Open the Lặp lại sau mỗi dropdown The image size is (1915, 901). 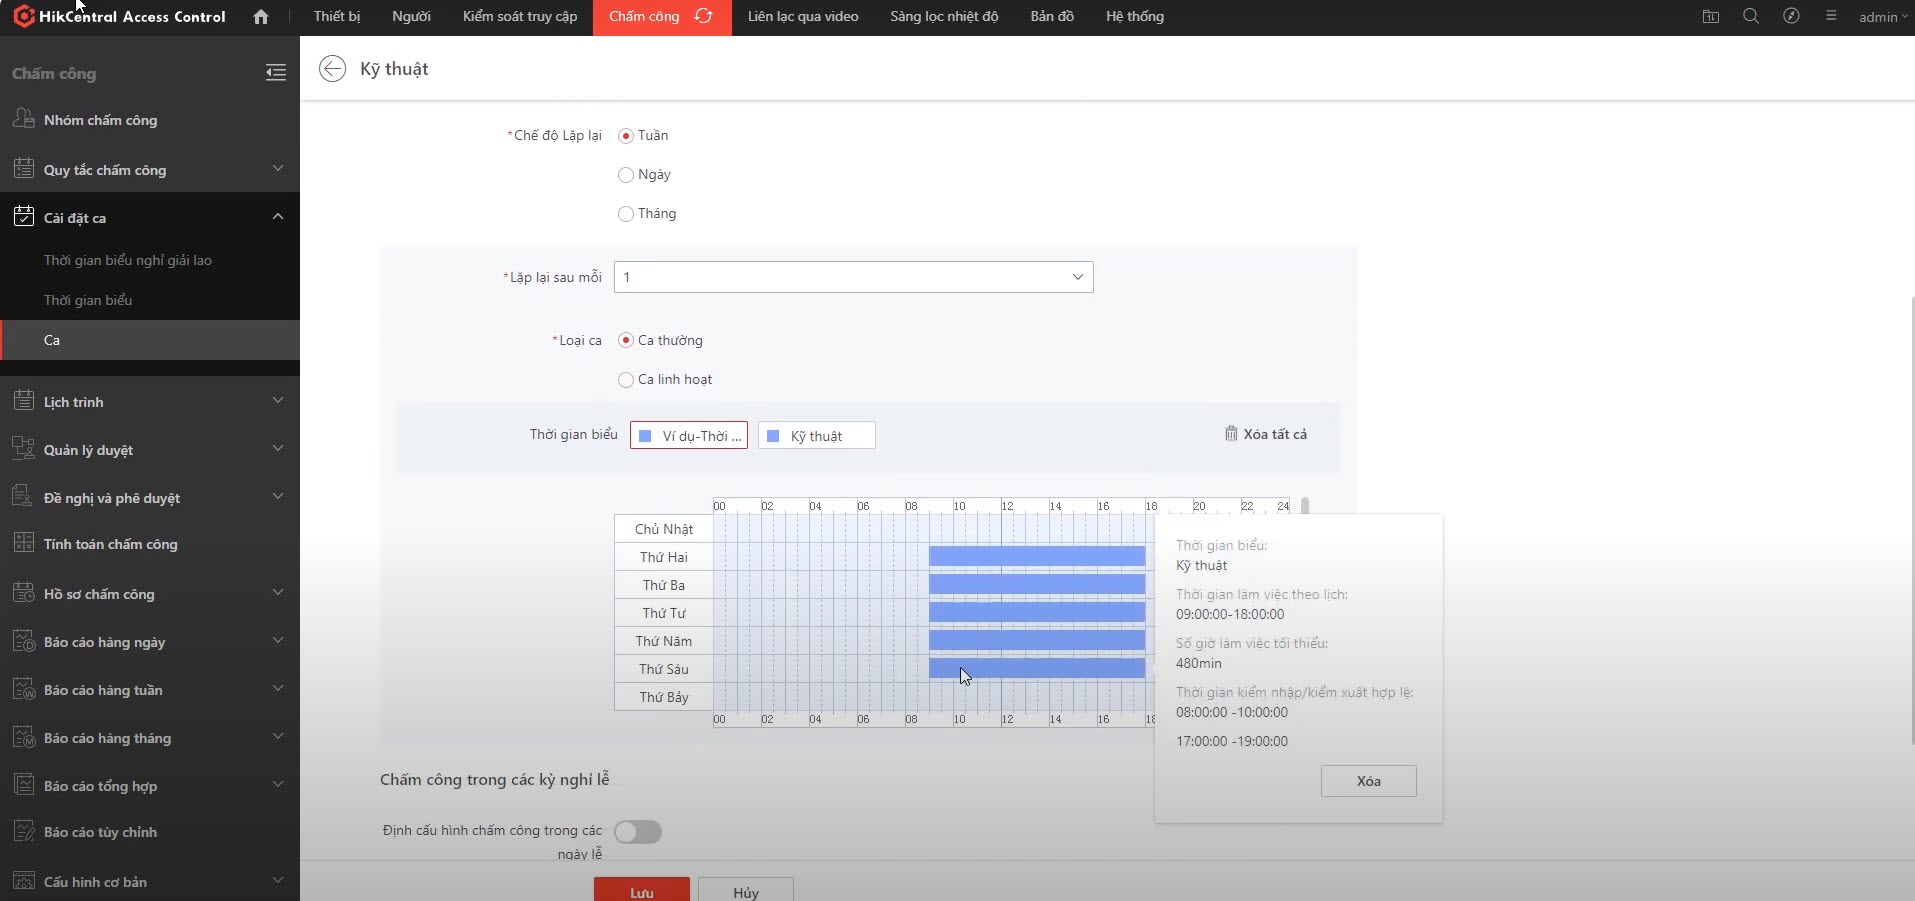[x=853, y=277]
